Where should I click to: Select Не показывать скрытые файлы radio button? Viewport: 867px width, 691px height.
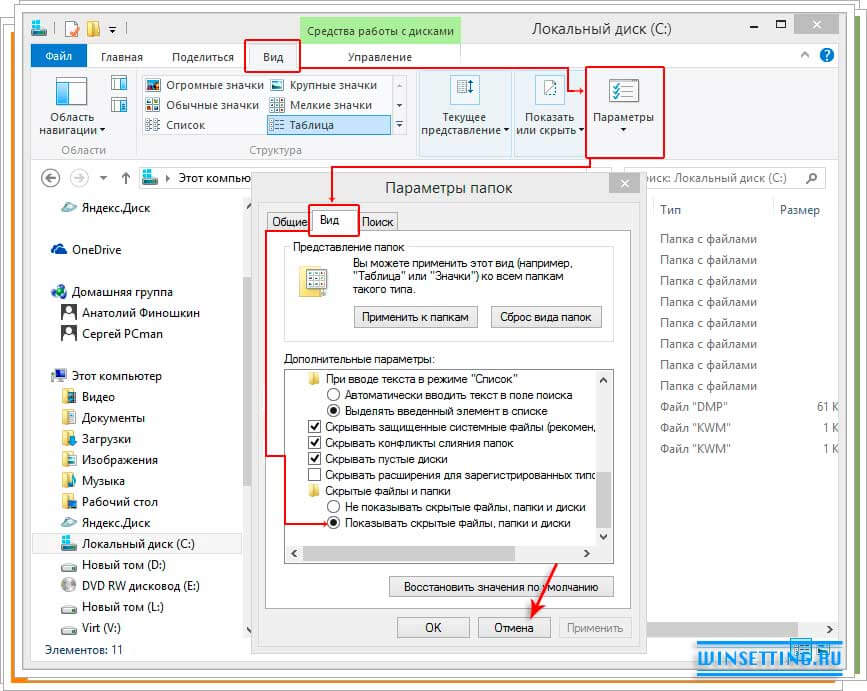(x=334, y=507)
